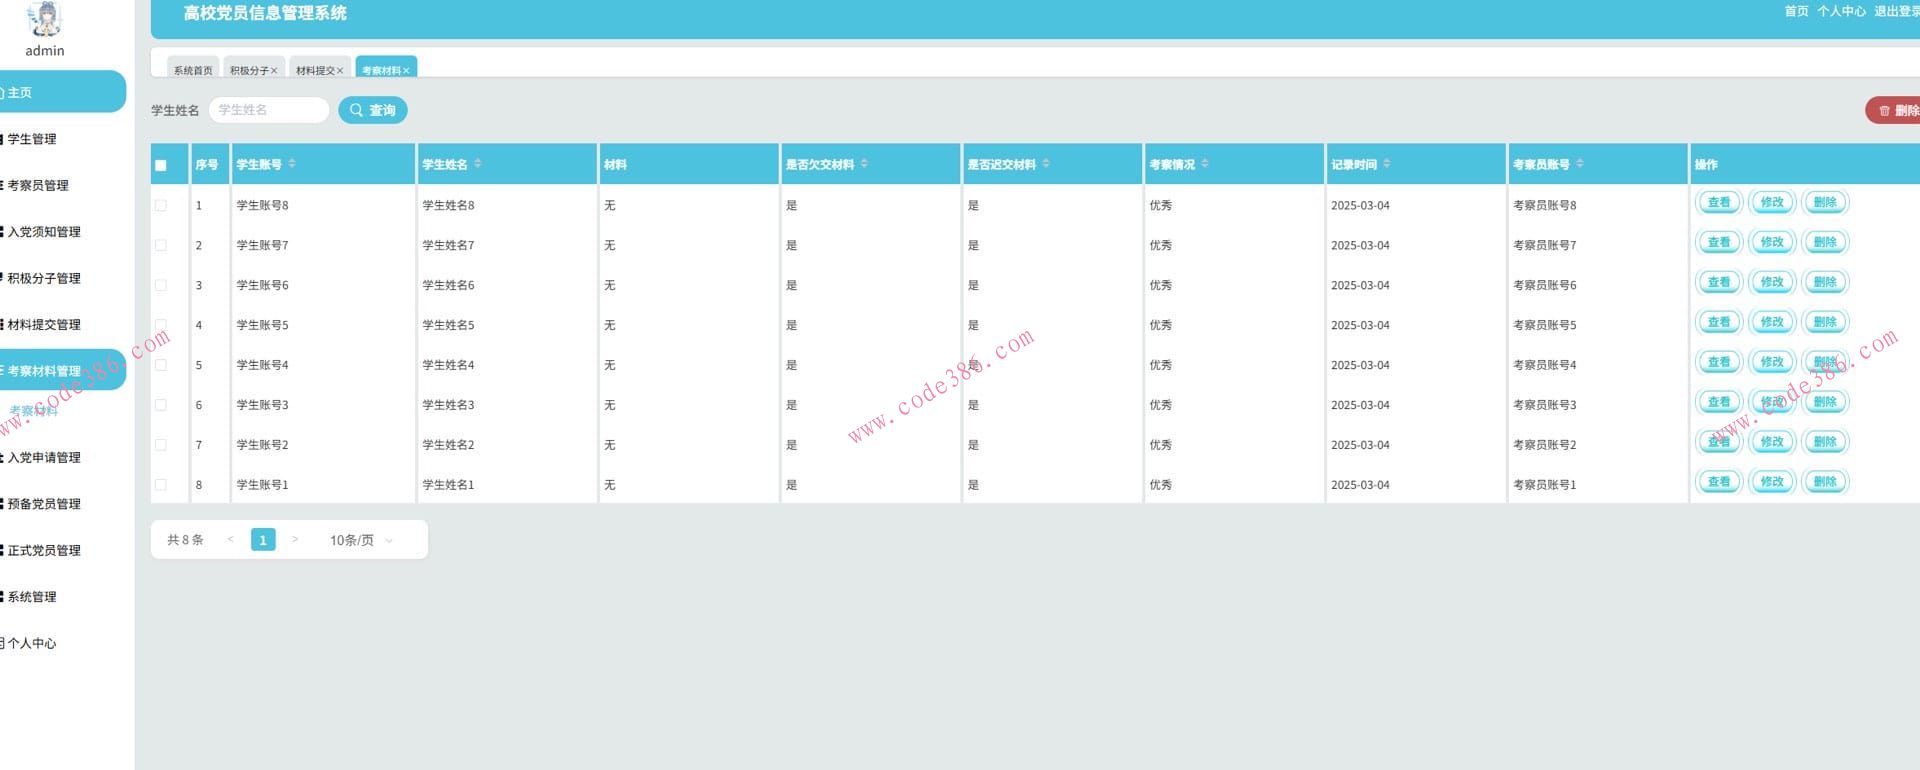
Task: Close the 材料提交 tab
Action: coord(340,71)
